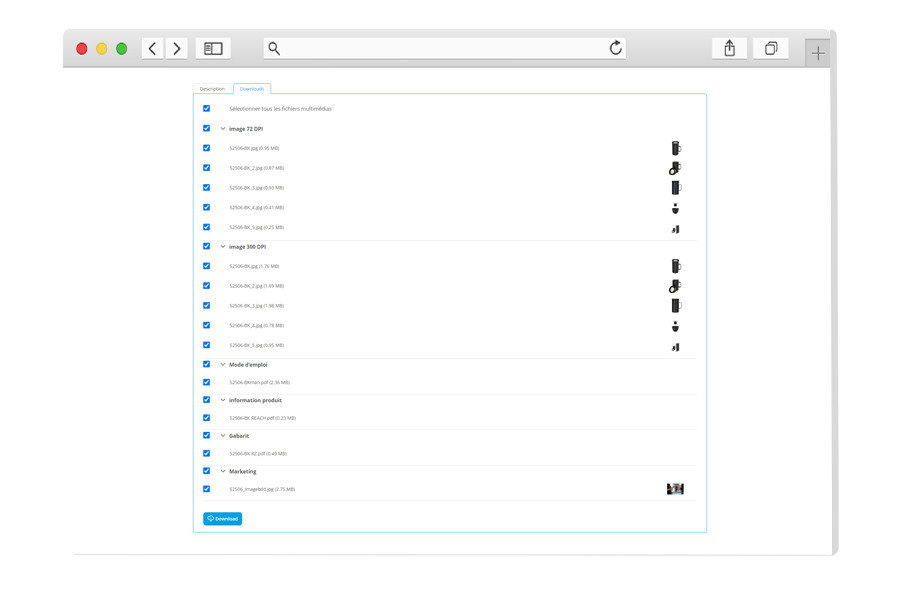The width and height of the screenshot is (900, 600).
Task: Click the browser forward arrow icon
Action: (176, 47)
